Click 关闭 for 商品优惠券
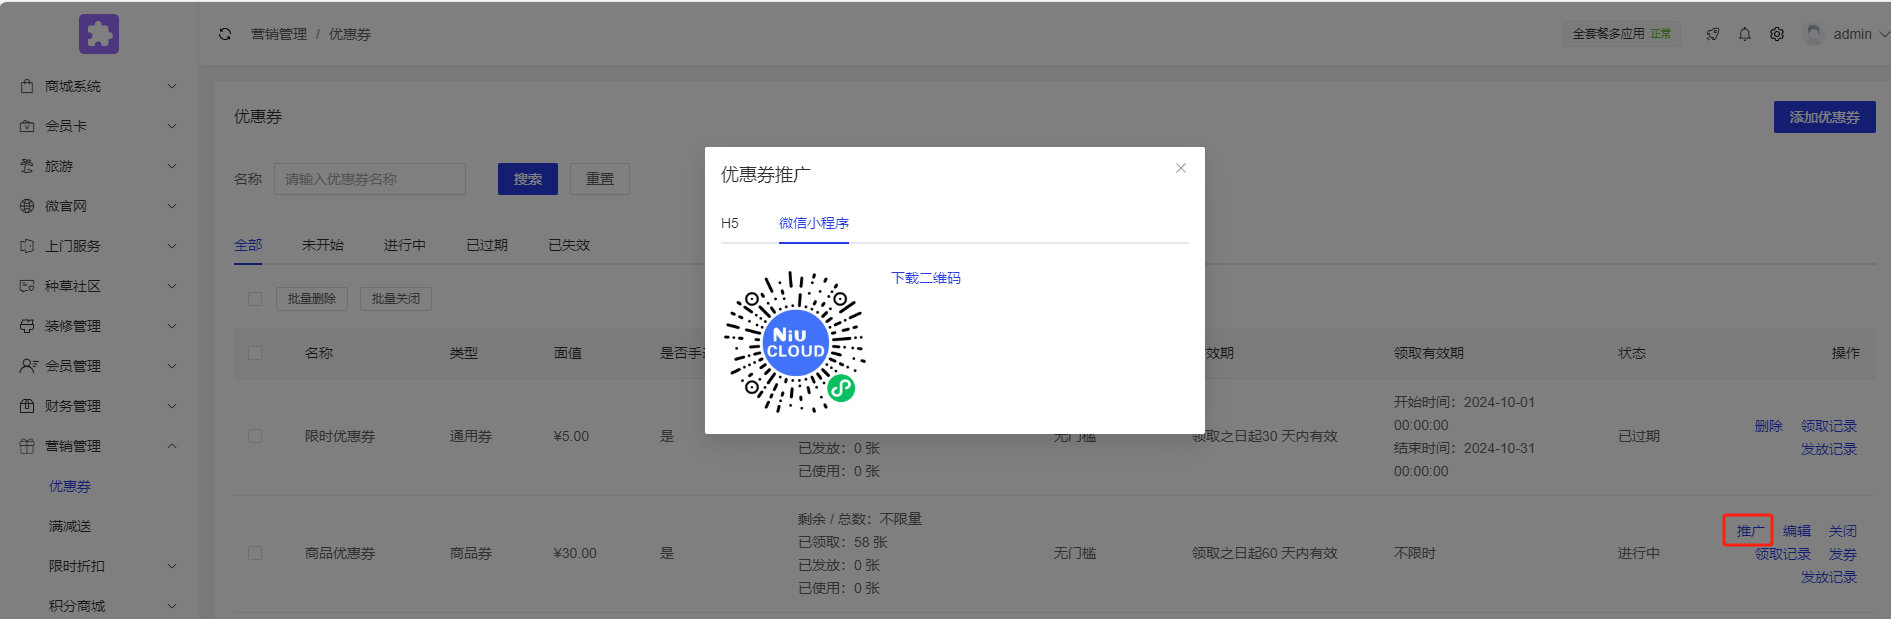This screenshot has height=619, width=1891. click(x=1843, y=531)
